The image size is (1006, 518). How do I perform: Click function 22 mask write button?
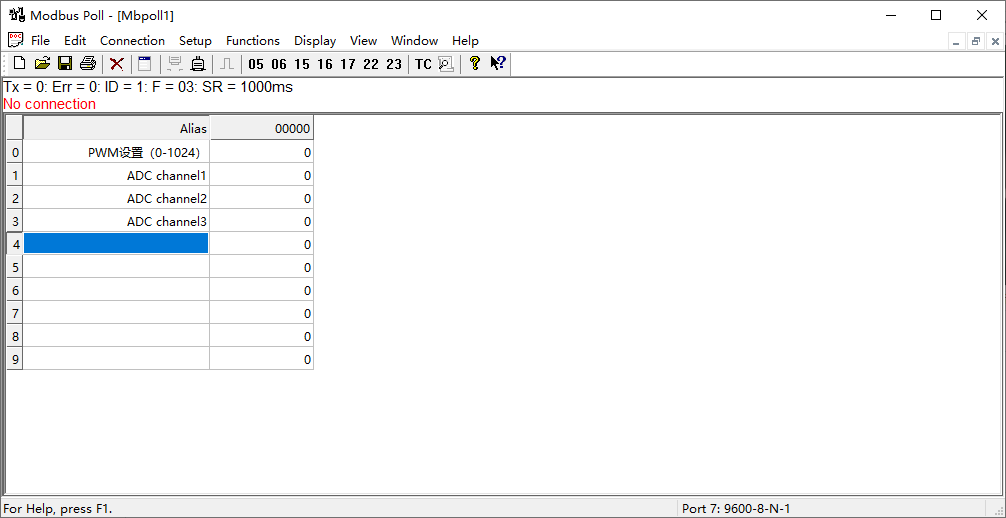click(x=371, y=64)
